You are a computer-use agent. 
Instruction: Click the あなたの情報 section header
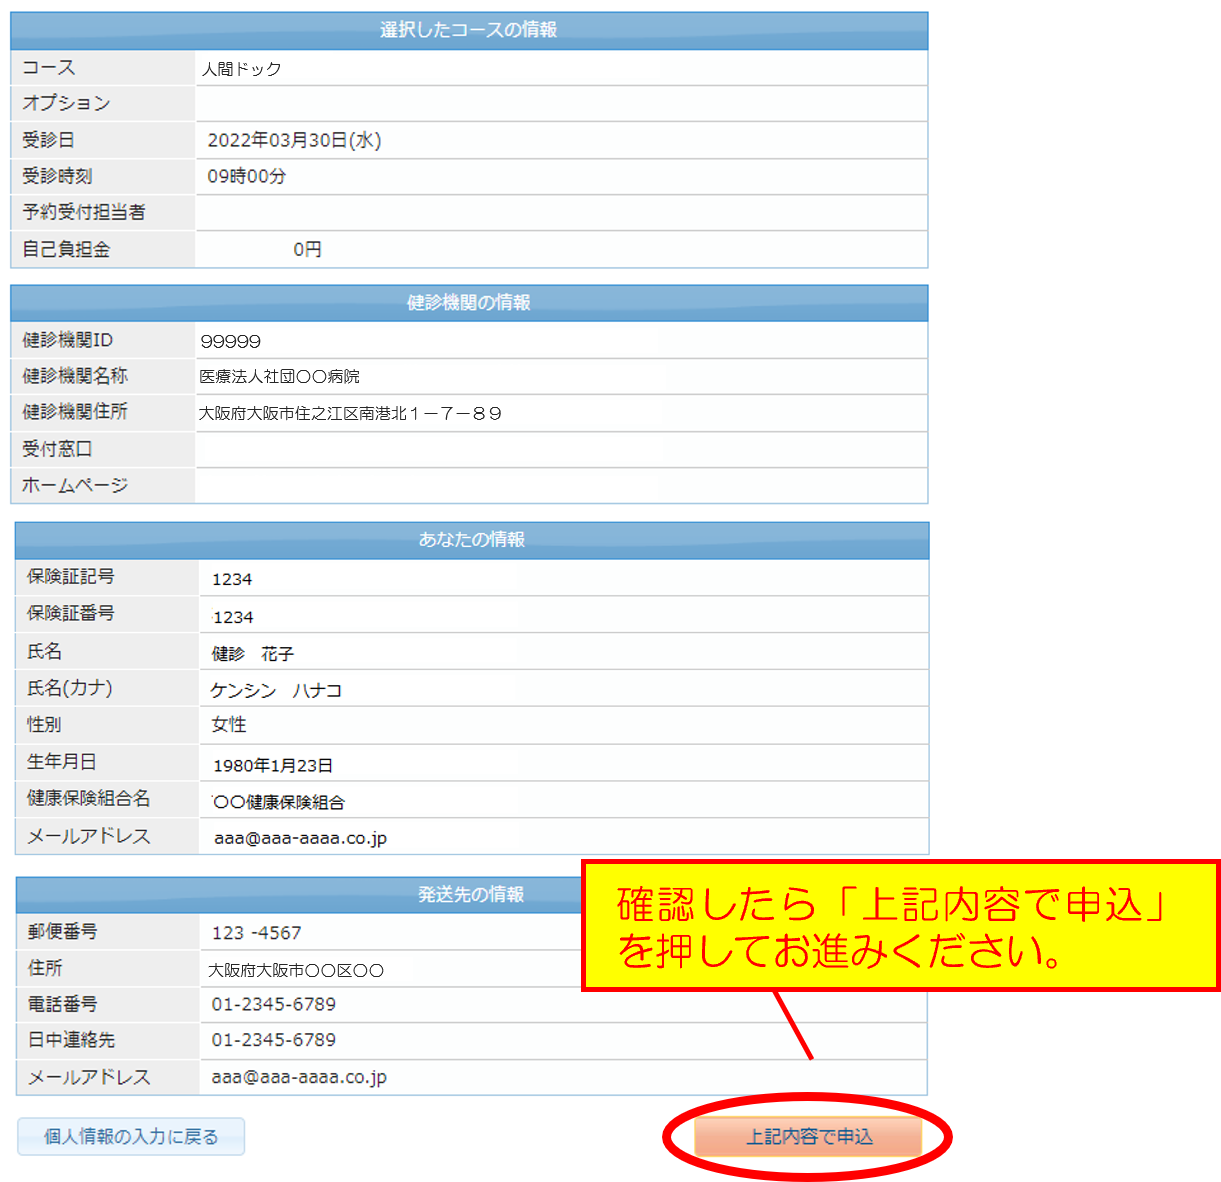click(471, 540)
